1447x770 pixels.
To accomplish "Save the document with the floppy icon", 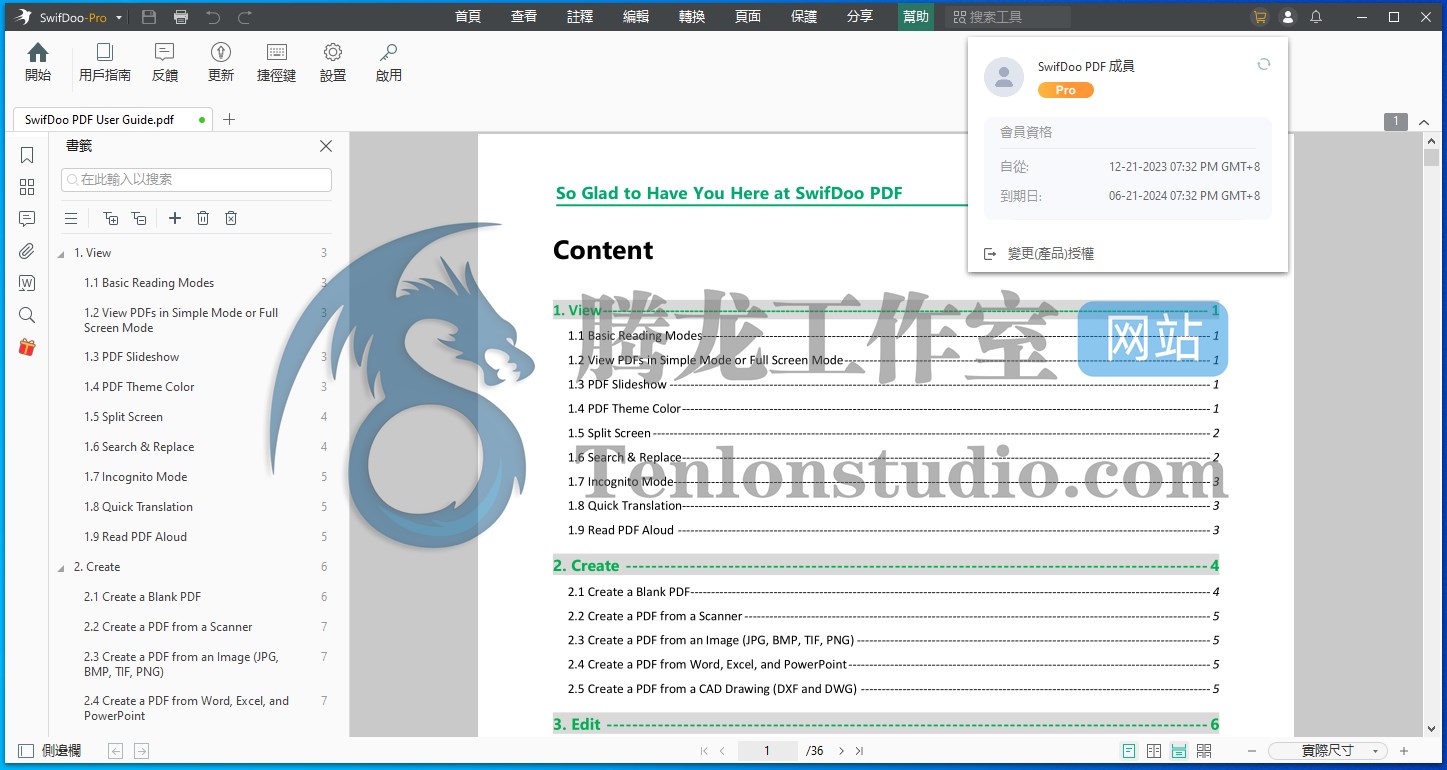I will coord(149,17).
